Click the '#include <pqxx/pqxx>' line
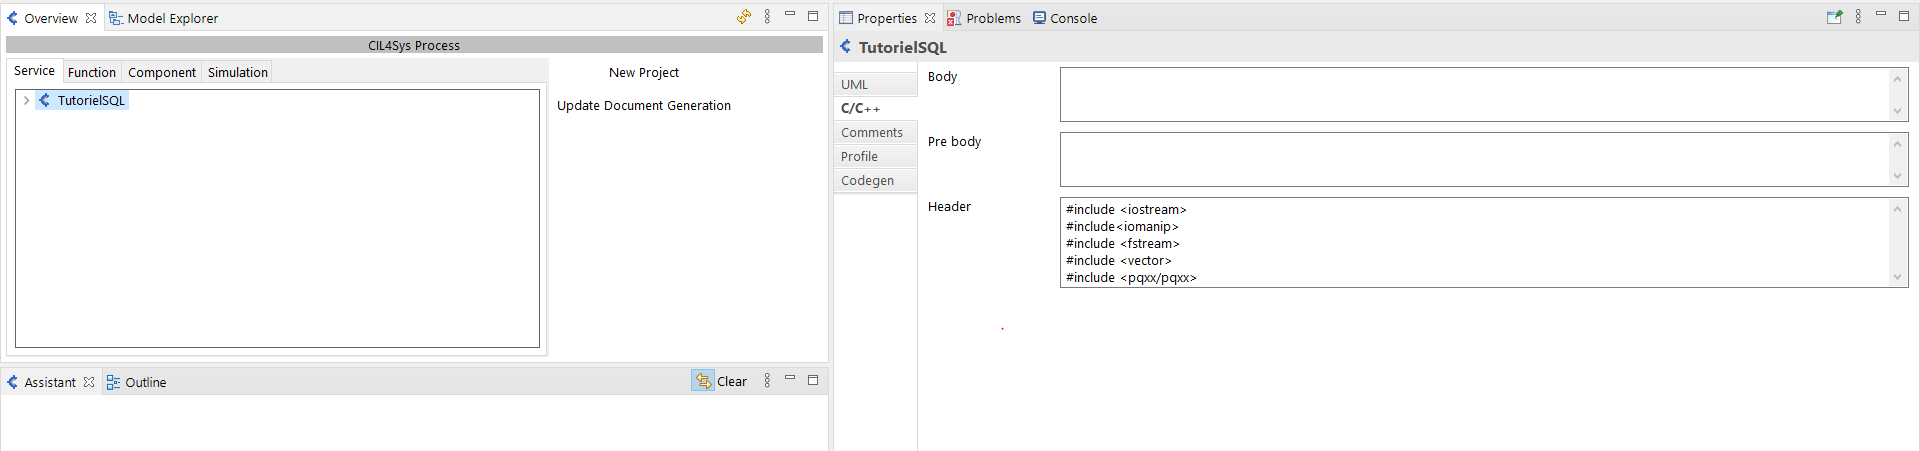1920x451 pixels. pos(1131,278)
